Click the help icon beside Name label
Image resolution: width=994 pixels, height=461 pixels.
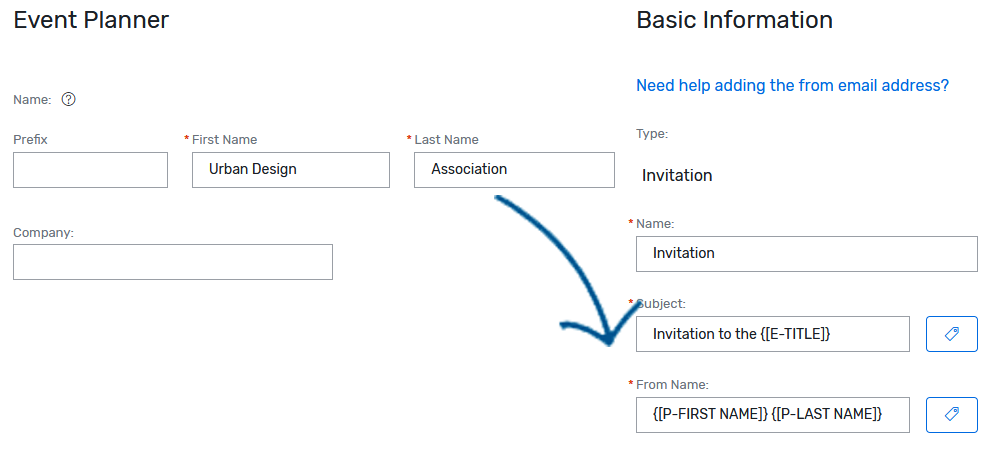click(x=69, y=100)
